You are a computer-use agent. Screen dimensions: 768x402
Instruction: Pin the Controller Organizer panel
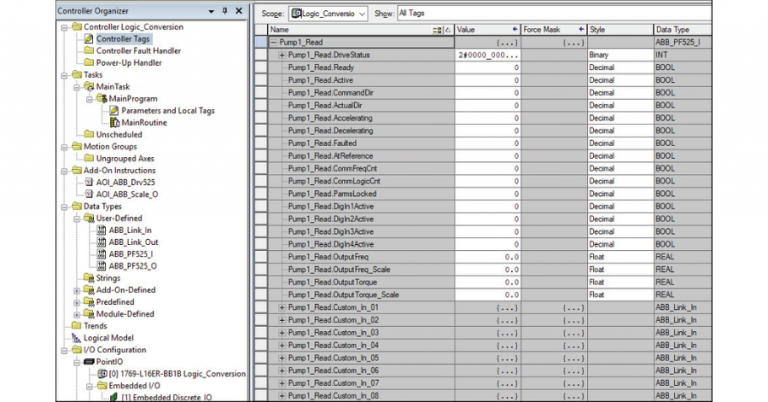[225, 11]
